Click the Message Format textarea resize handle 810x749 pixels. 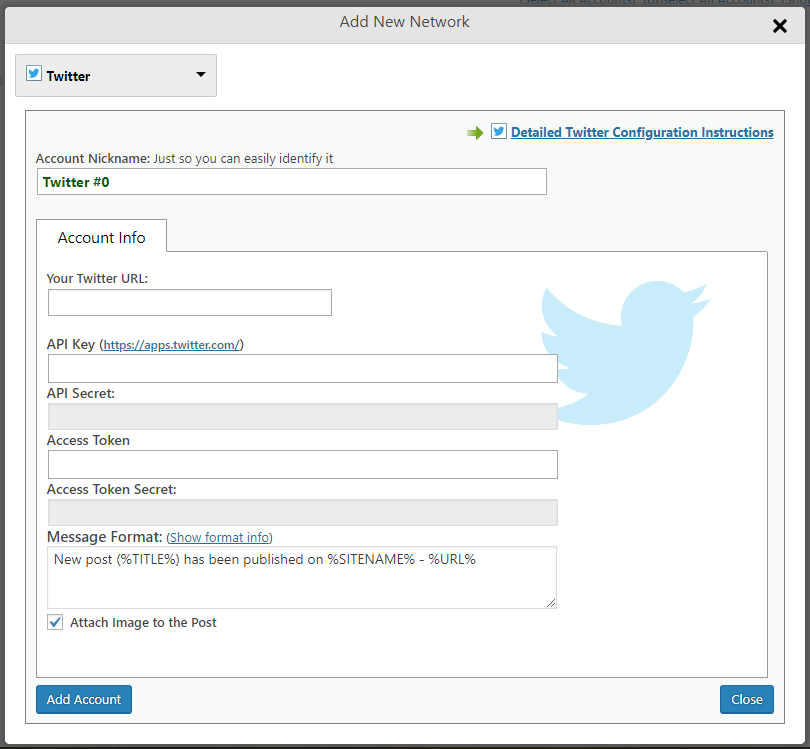(x=551, y=603)
